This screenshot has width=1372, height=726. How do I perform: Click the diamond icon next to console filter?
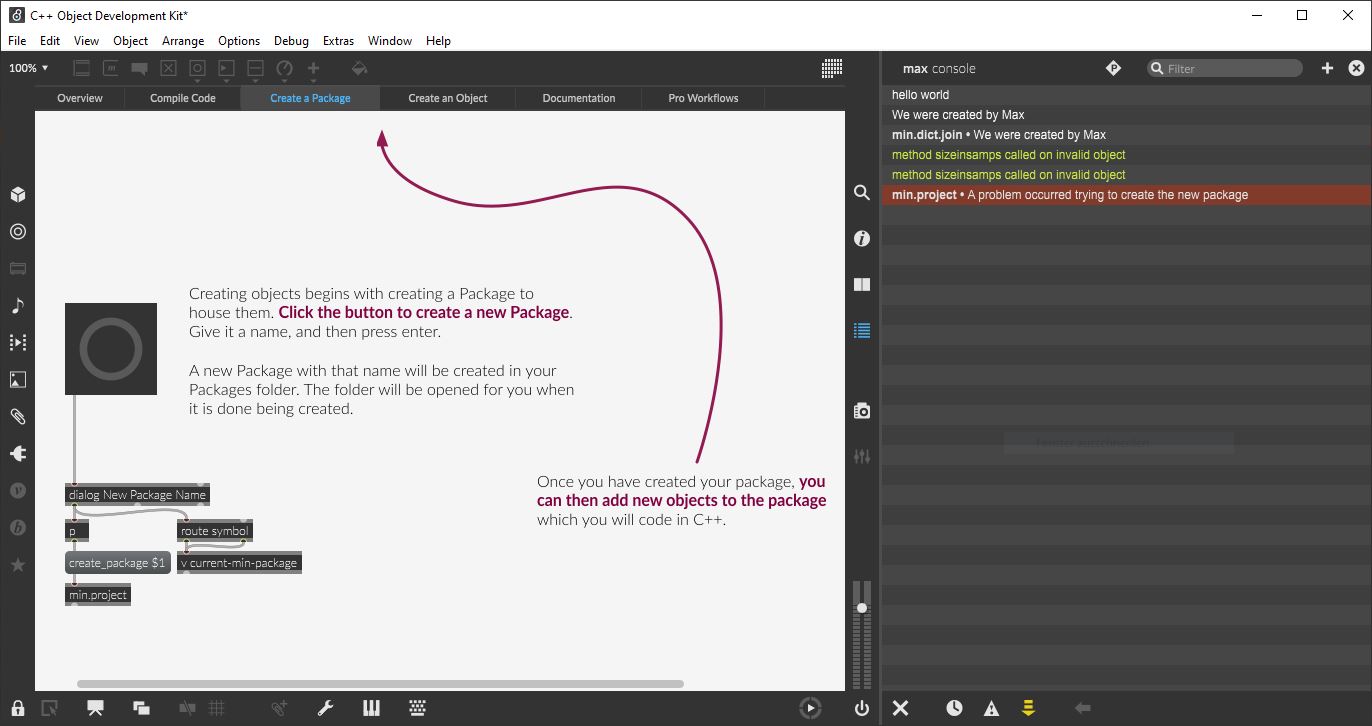click(x=1113, y=68)
